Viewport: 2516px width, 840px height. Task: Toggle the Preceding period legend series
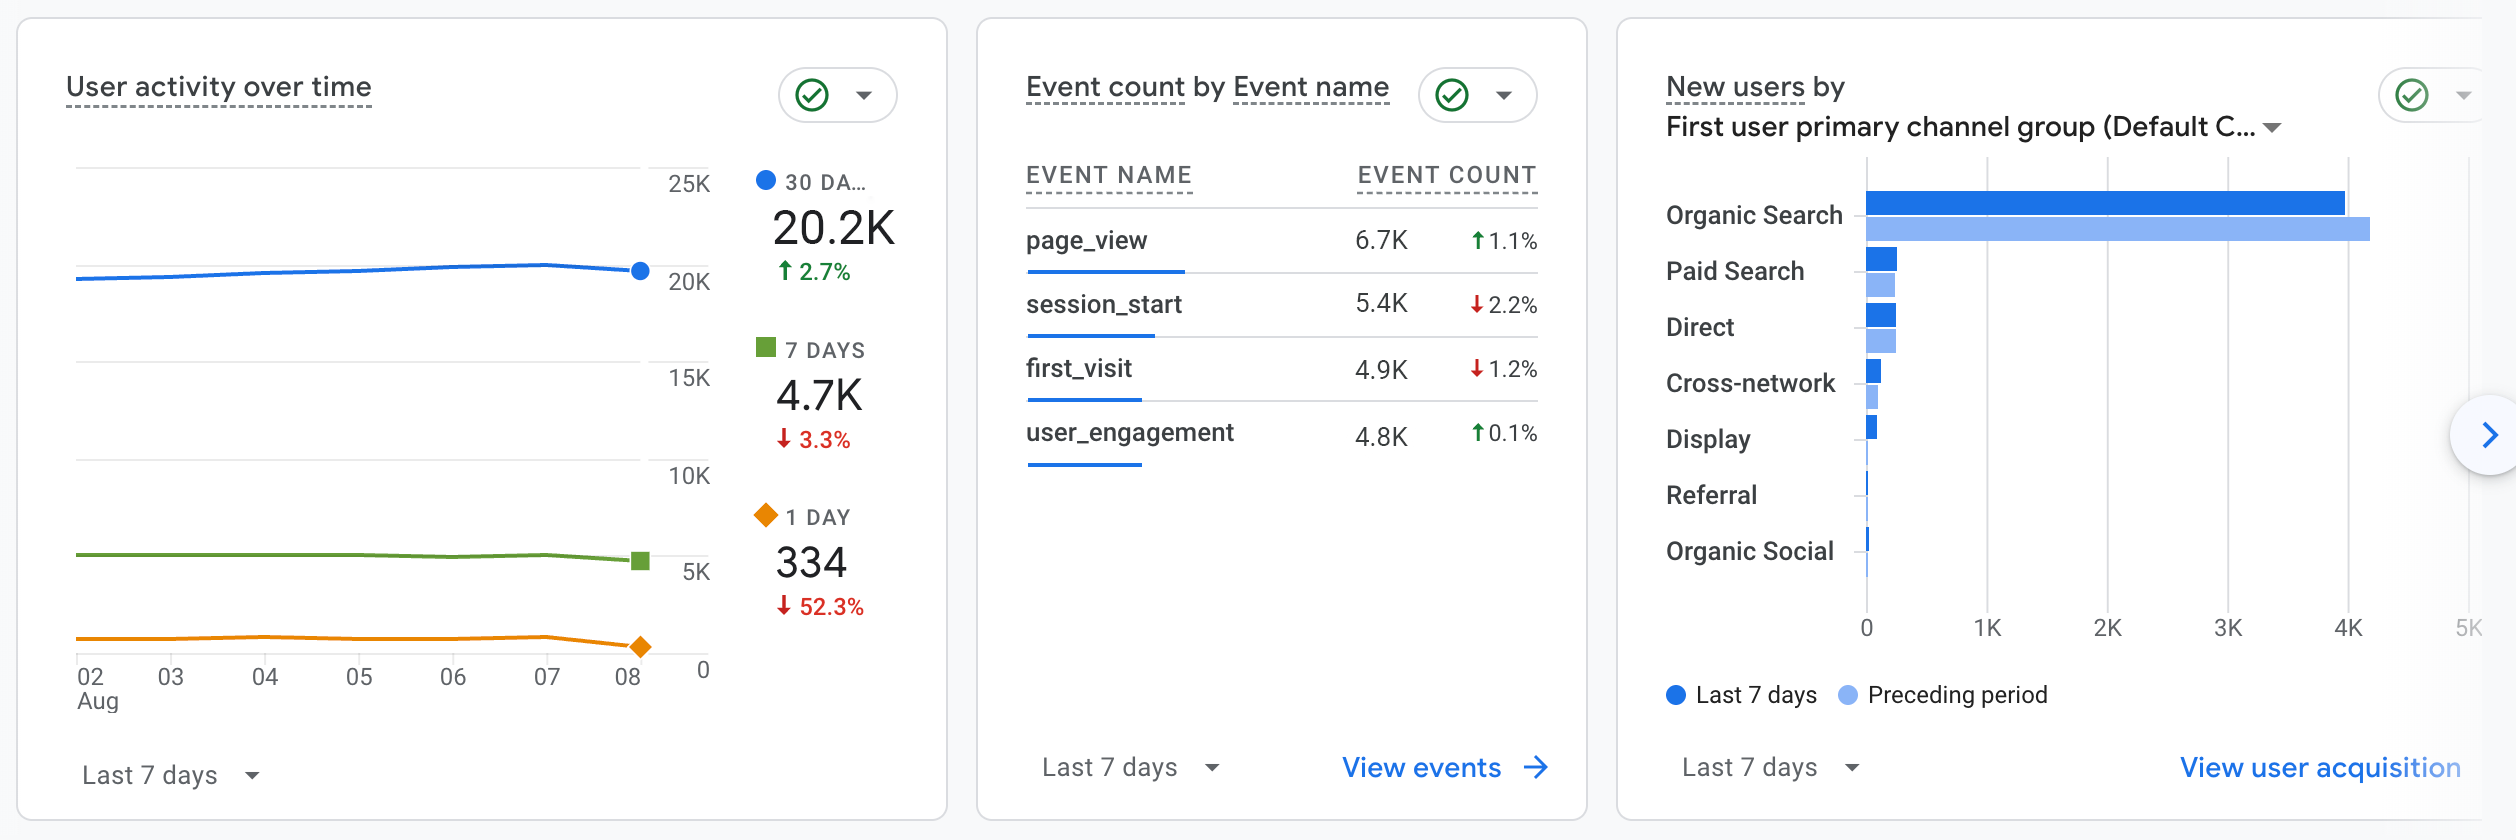[x=1943, y=695]
